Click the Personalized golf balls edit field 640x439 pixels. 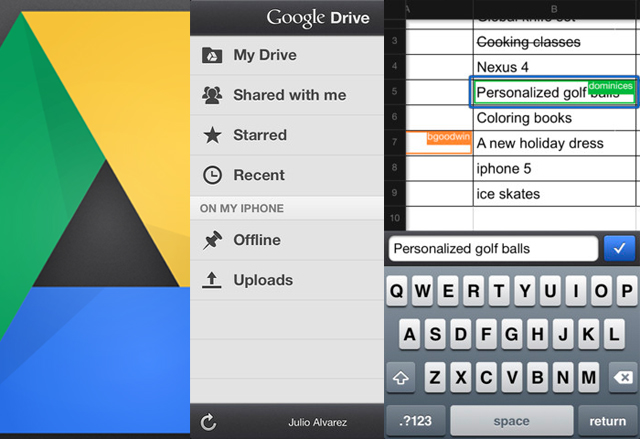493,248
